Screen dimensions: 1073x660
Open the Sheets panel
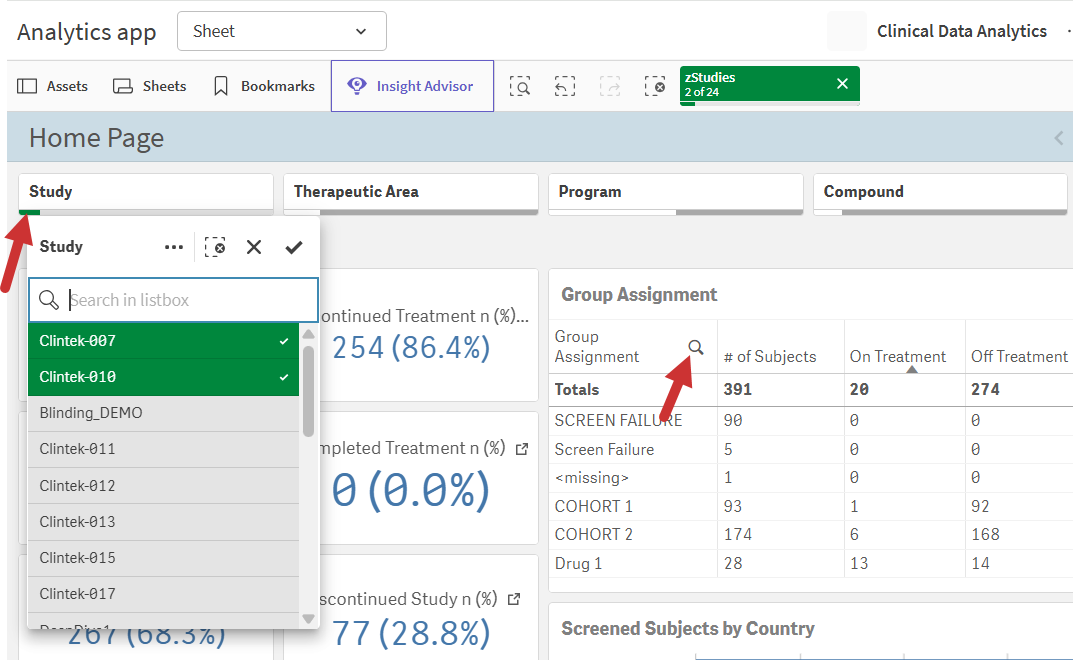pyautogui.click(x=149, y=86)
